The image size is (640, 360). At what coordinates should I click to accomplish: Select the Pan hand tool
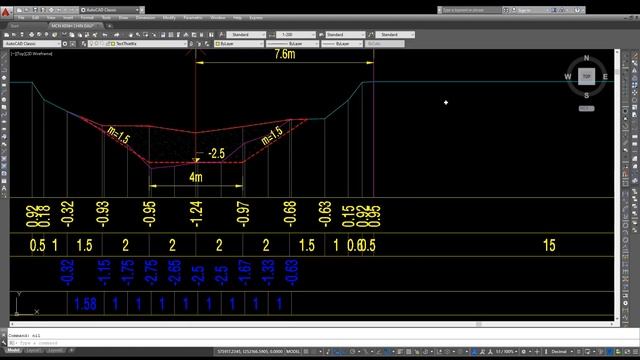point(131,35)
